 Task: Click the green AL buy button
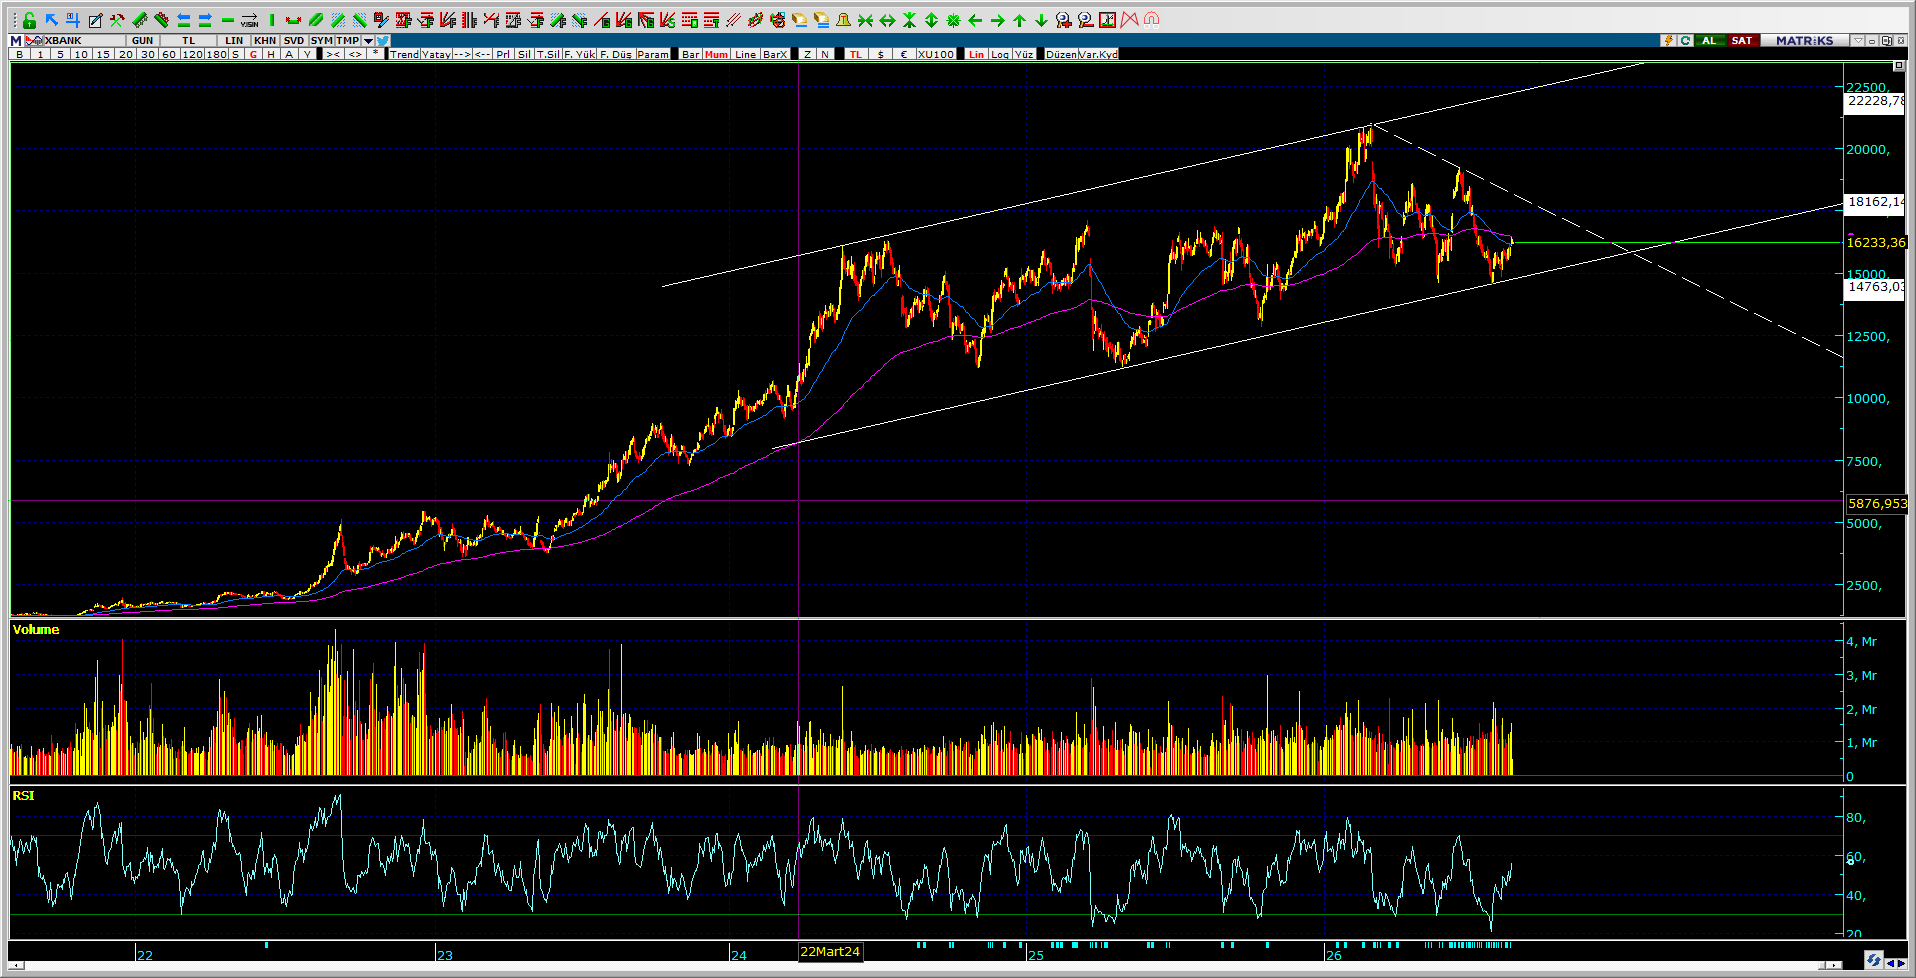click(x=1709, y=41)
